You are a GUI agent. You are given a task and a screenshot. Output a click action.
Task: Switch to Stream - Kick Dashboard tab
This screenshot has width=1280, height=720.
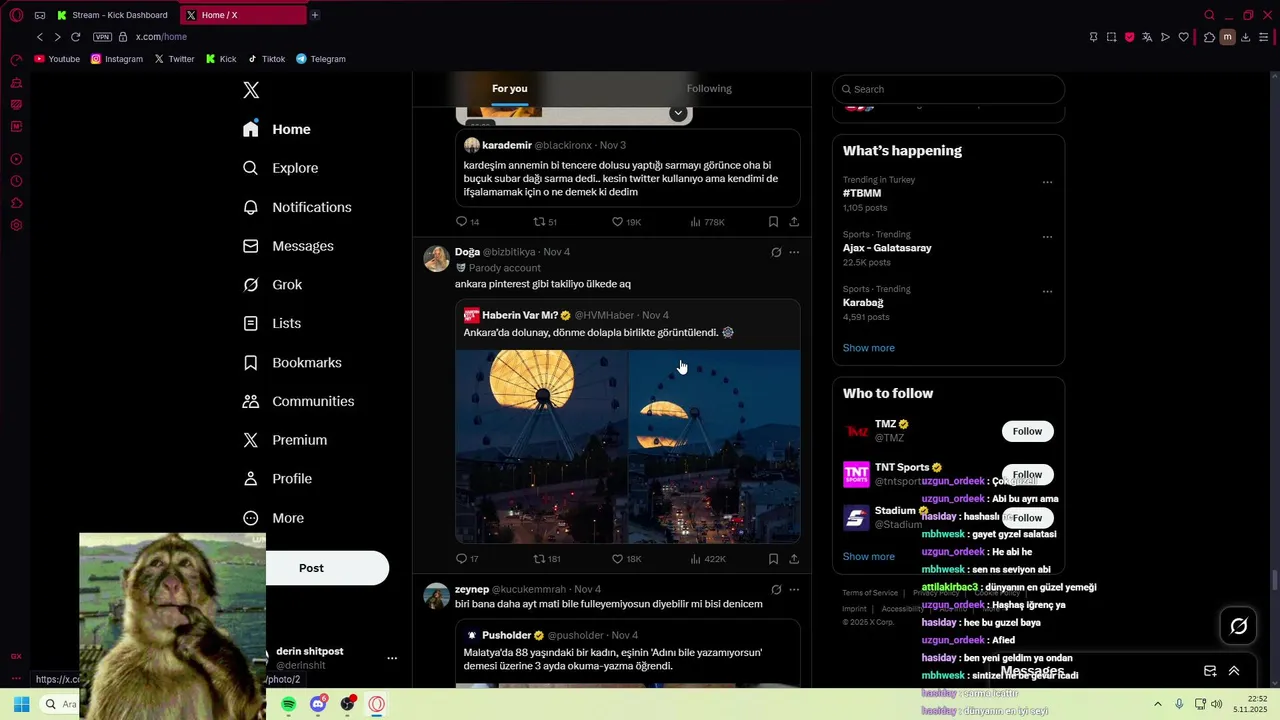[112, 15]
